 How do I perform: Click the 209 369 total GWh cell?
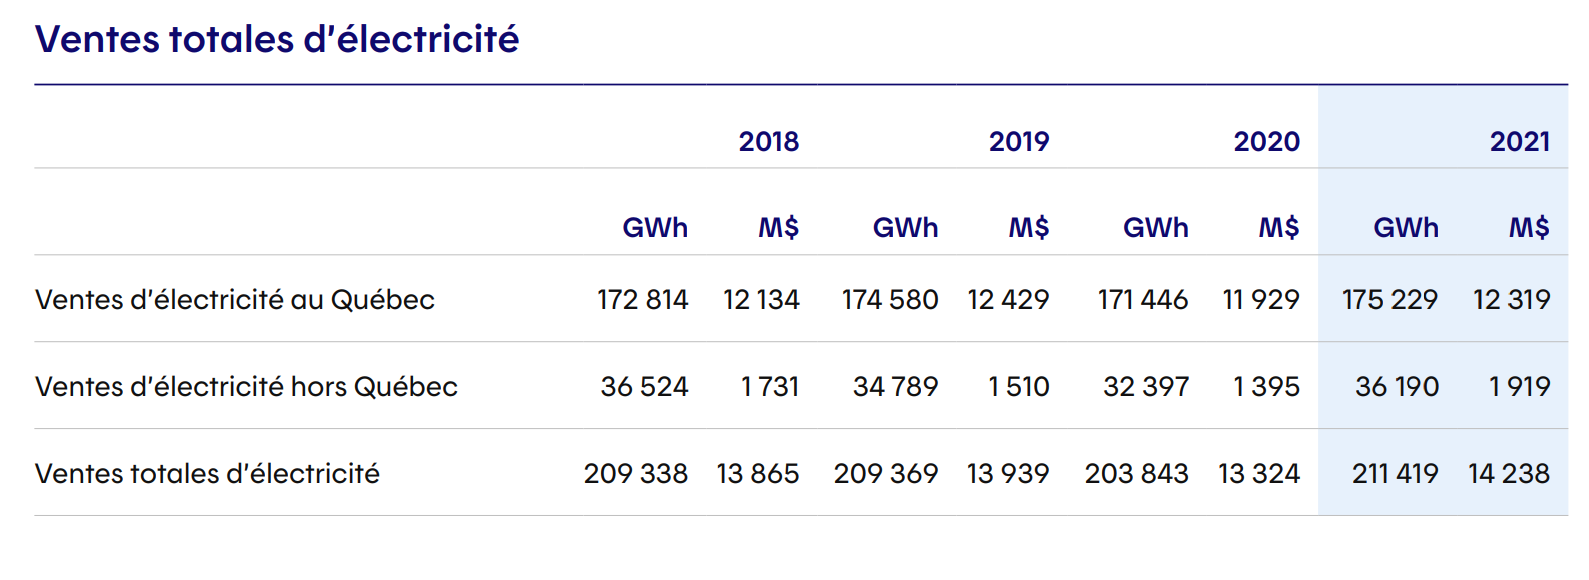tap(886, 474)
